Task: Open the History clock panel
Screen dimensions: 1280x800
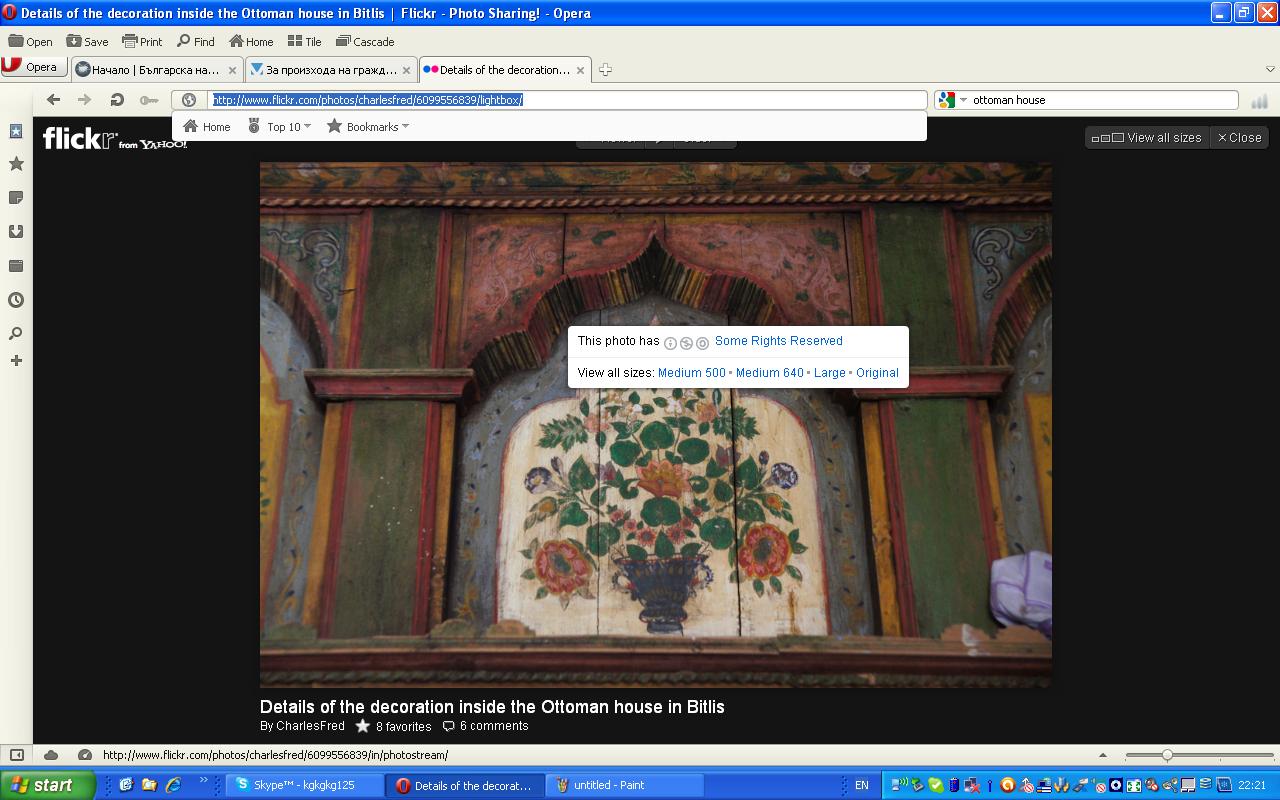Action: (x=16, y=300)
